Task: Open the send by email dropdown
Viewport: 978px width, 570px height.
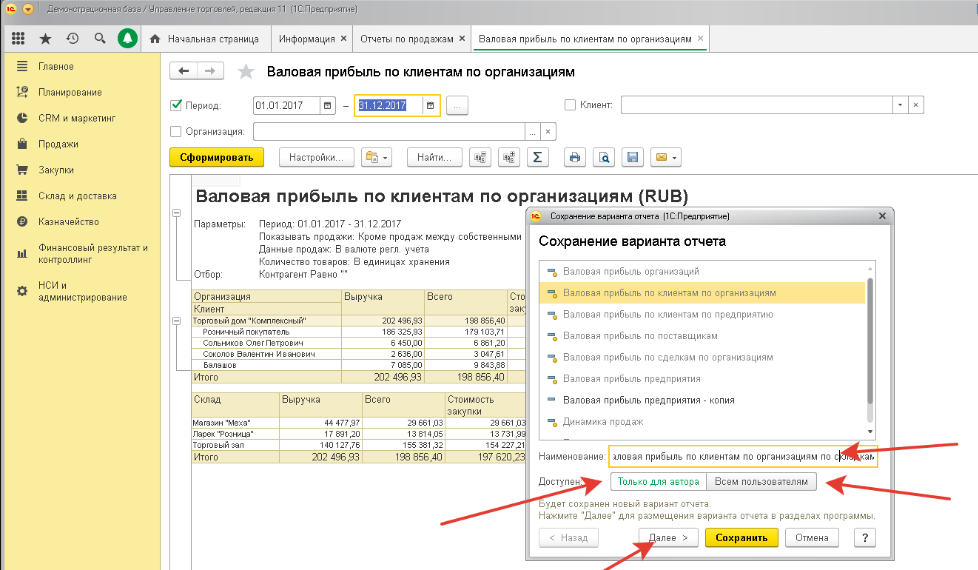Action: tap(665, 157)
